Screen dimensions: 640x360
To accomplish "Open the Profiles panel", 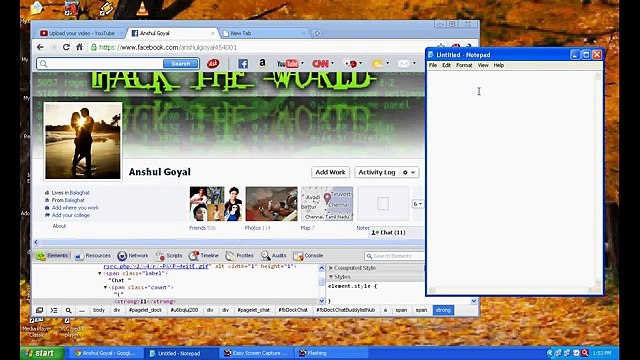I will coord(240,256).
